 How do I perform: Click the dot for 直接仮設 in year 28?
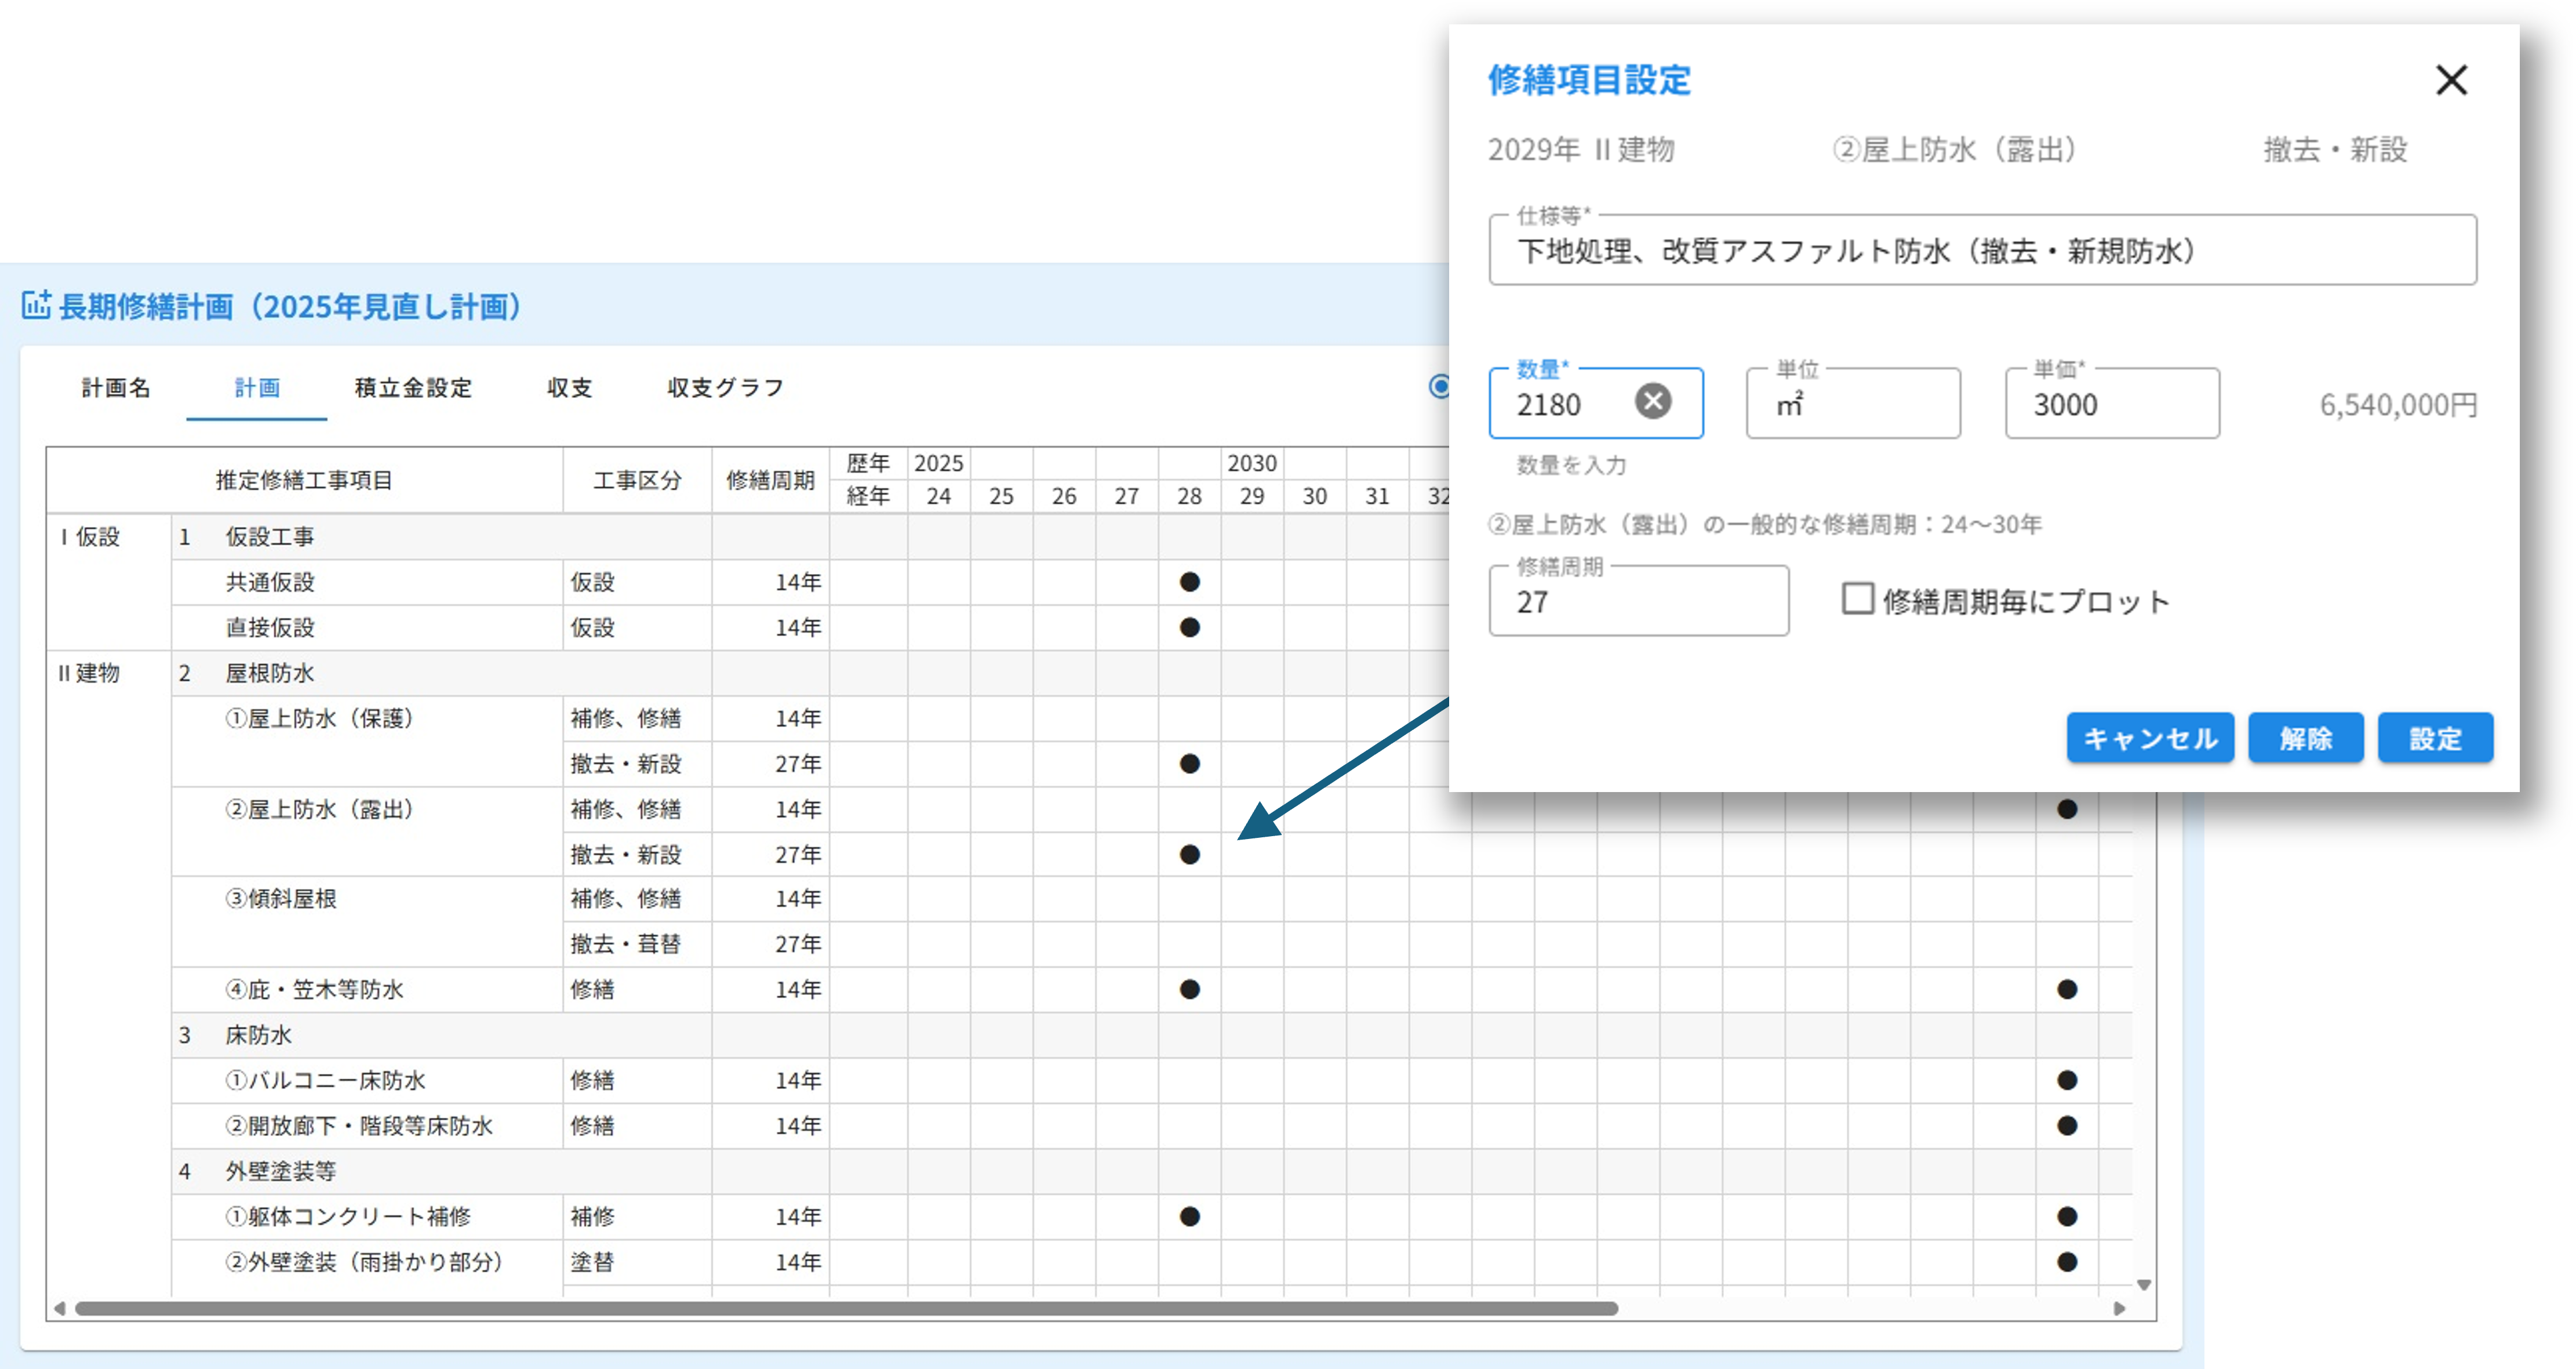click(x=1189, y=627)
